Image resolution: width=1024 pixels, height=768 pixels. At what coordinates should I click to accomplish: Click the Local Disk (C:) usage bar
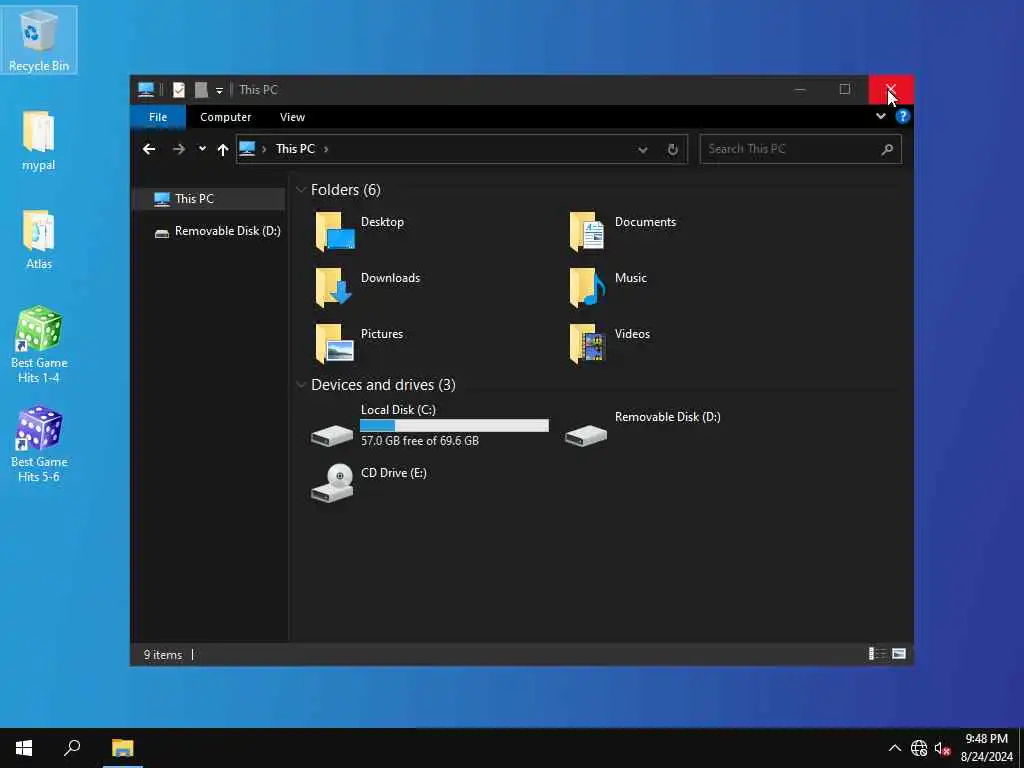click(454, 426)
